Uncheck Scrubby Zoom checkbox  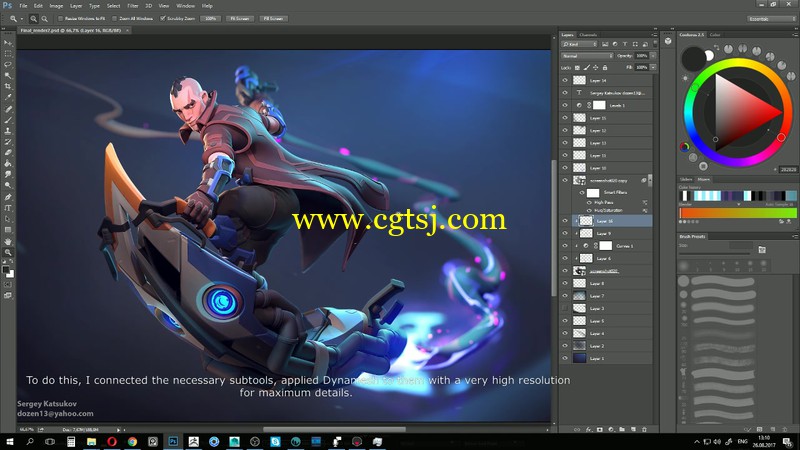(x=163, y=18)
